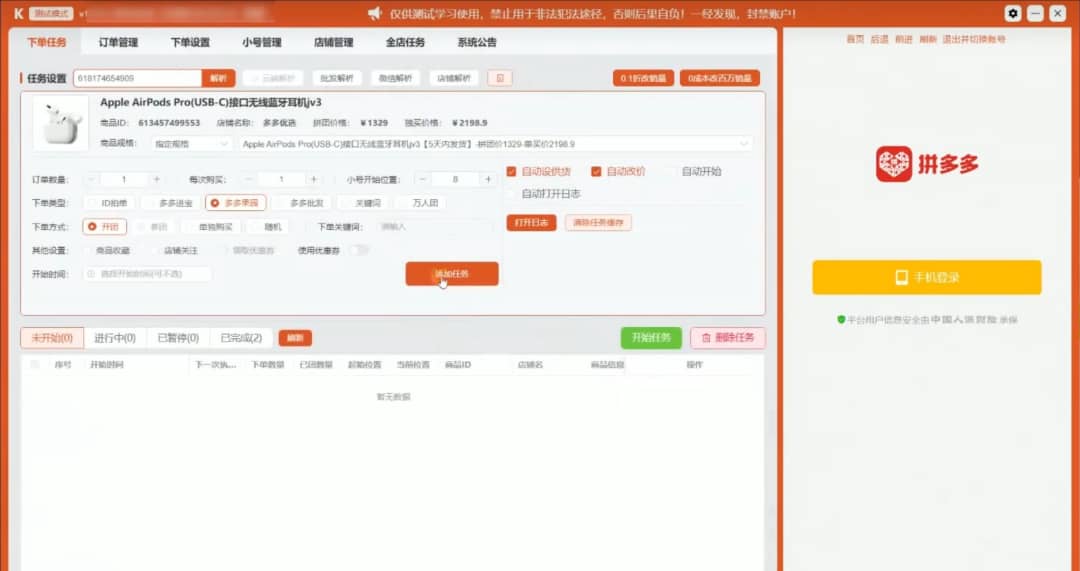This screenshot has width=1080, height=571.
Task: Open 订单管理 tab
Action: point(118,42)
